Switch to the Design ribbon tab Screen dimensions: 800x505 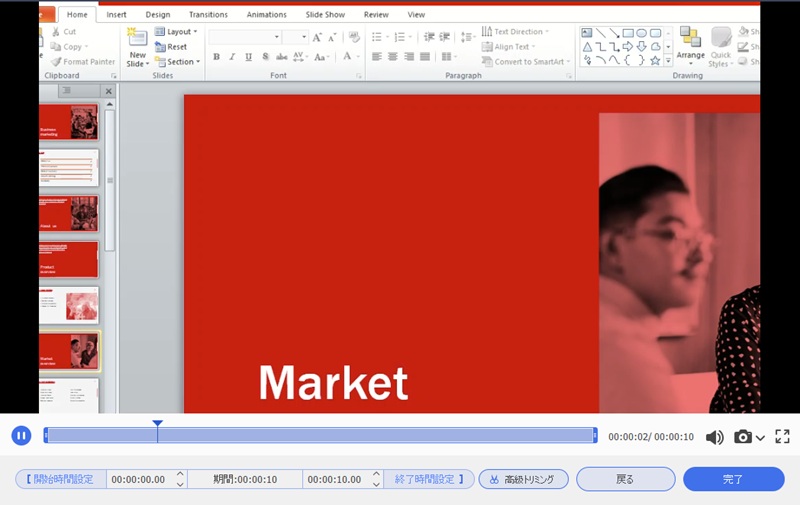coord(158,15)
